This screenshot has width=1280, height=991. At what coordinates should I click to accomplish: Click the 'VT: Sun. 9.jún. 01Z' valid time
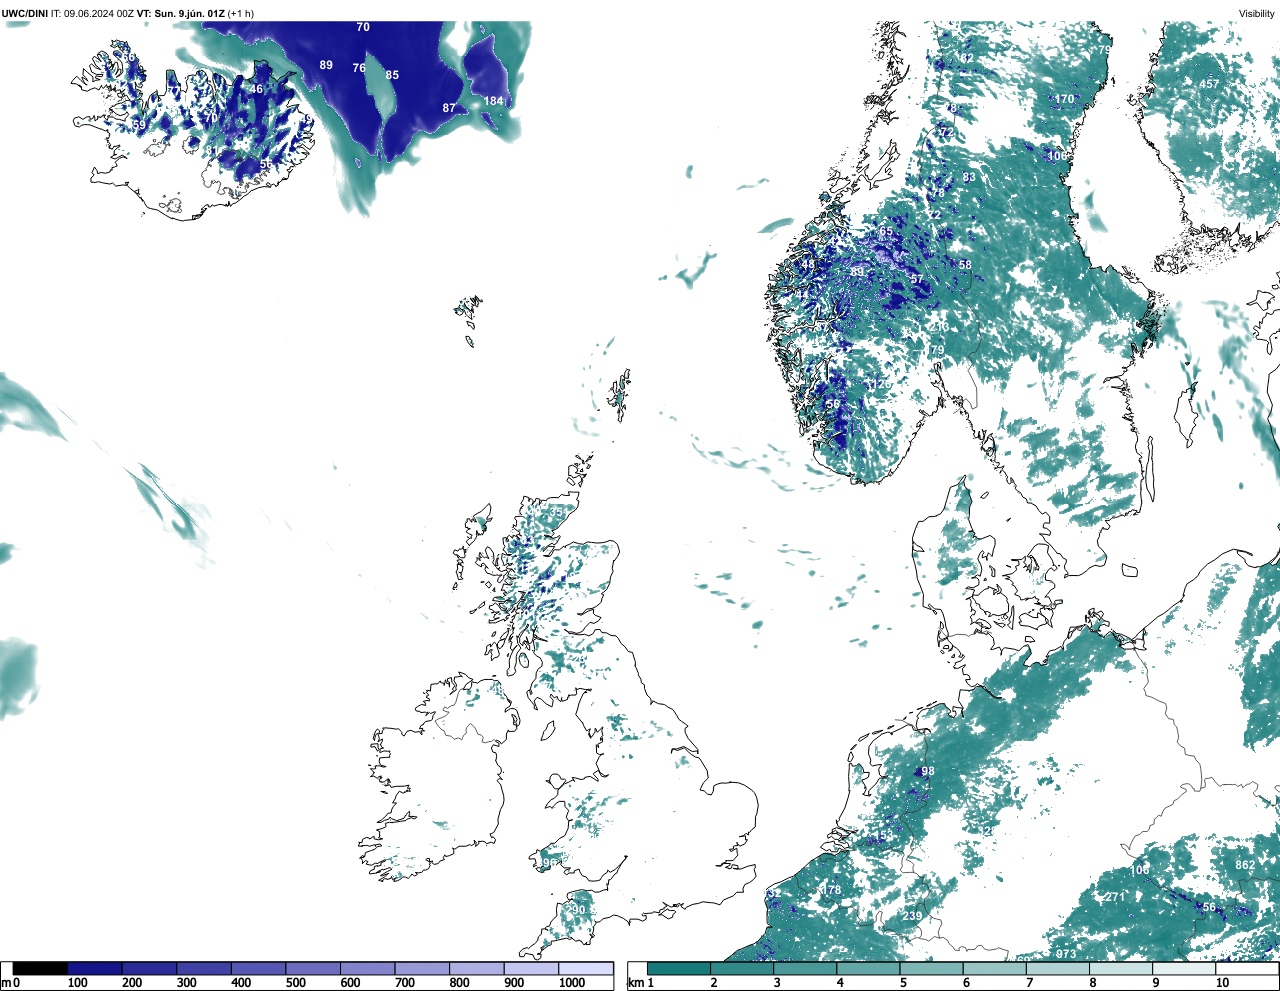(181, 14)
